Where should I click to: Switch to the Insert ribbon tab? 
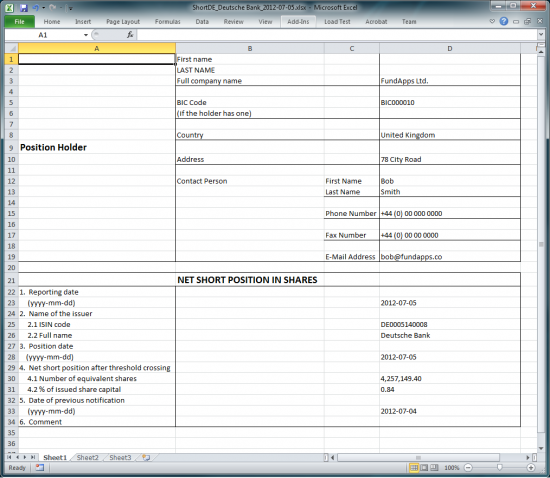[x=83, y=21]
